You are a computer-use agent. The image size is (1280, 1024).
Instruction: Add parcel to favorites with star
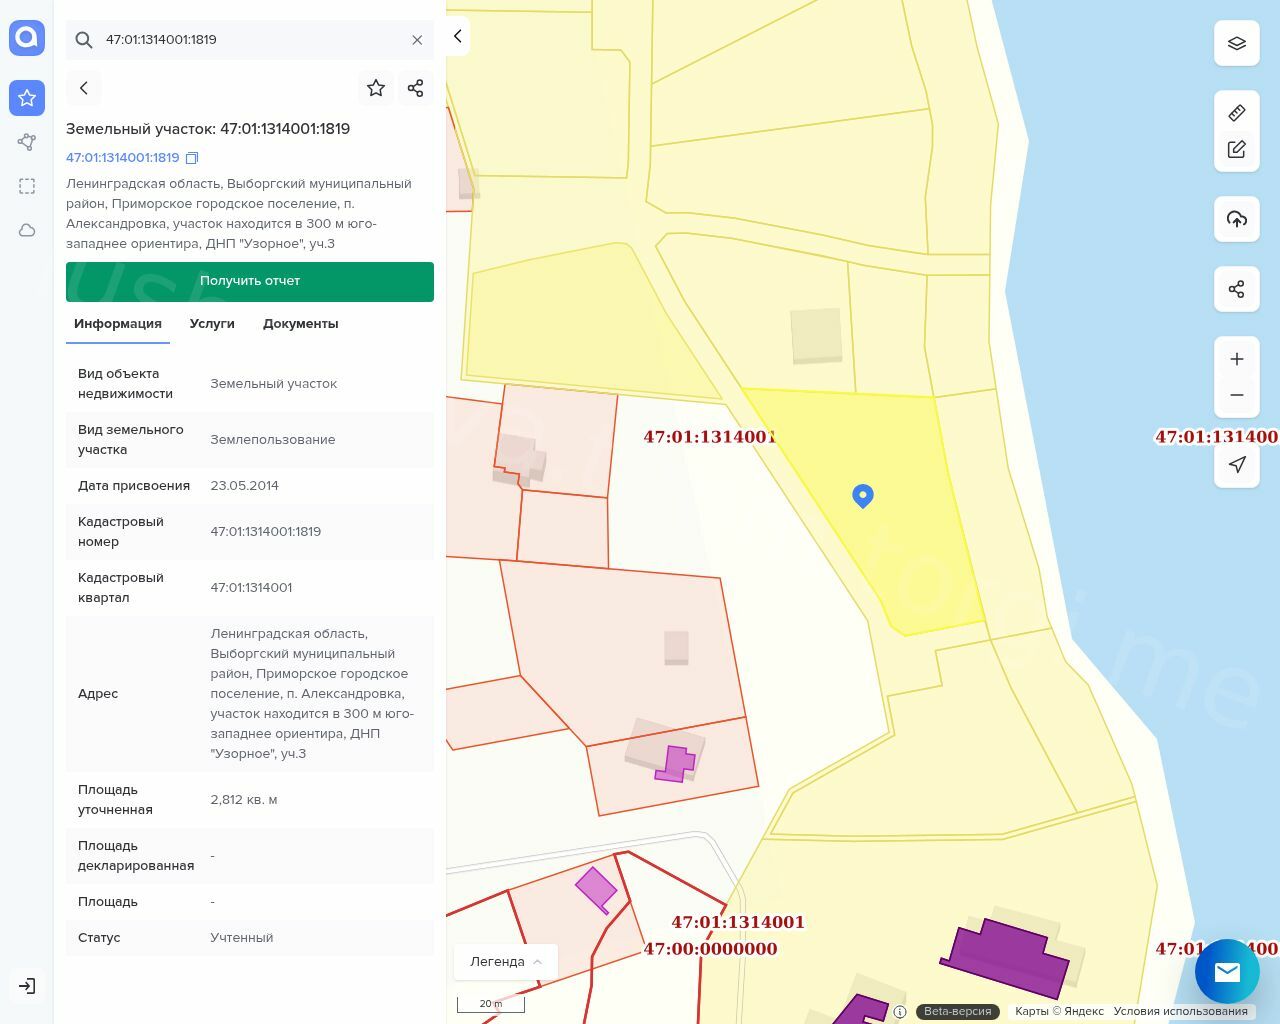click(376, 88)
